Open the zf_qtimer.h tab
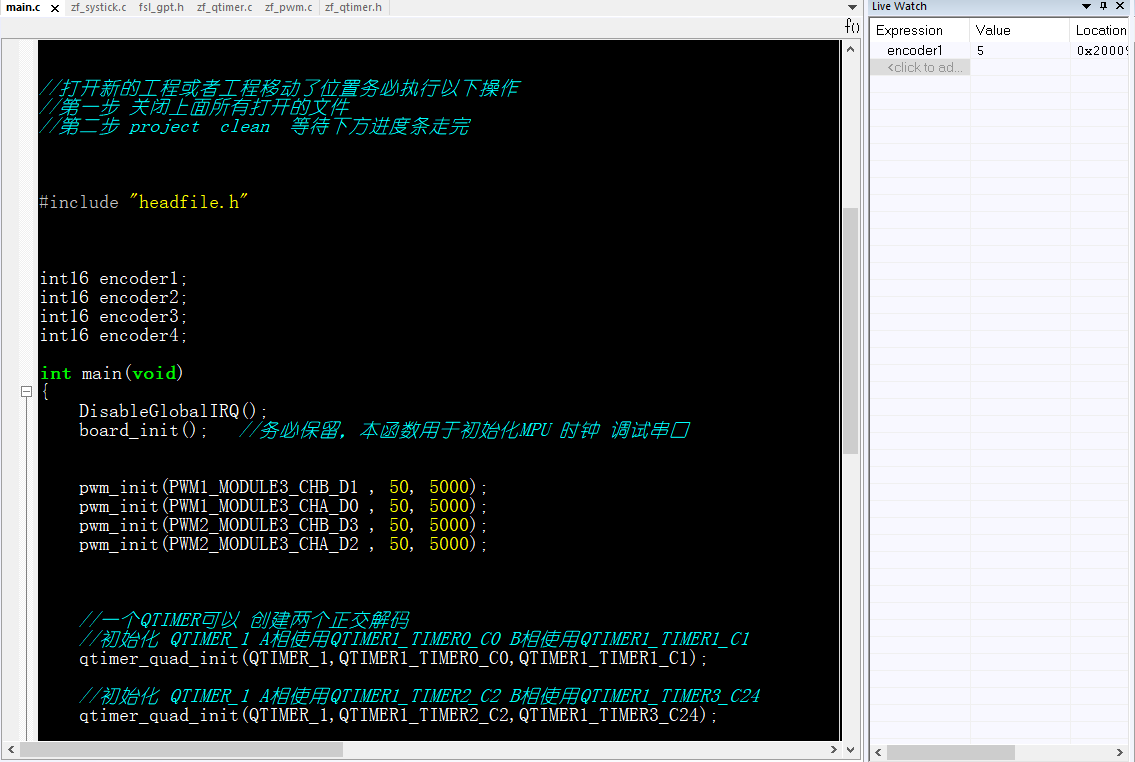The height and width of the screenshot is (762, 1135). click(x=353, y=7)
